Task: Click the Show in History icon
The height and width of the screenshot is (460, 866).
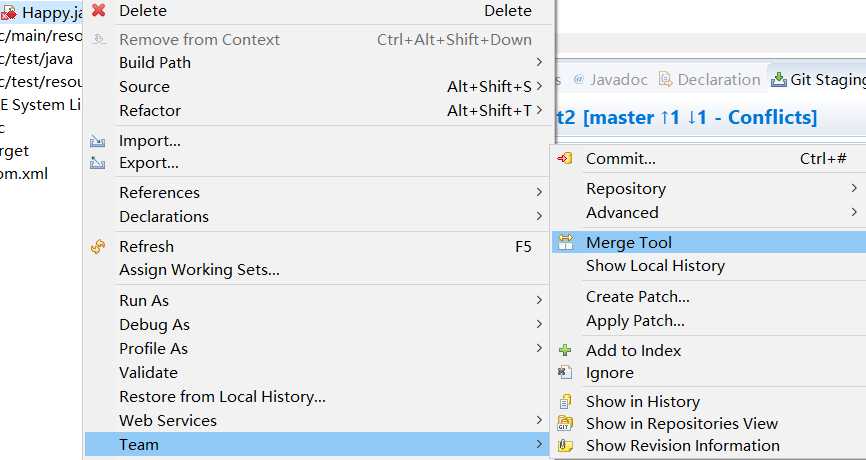Action: coord(565,401)
